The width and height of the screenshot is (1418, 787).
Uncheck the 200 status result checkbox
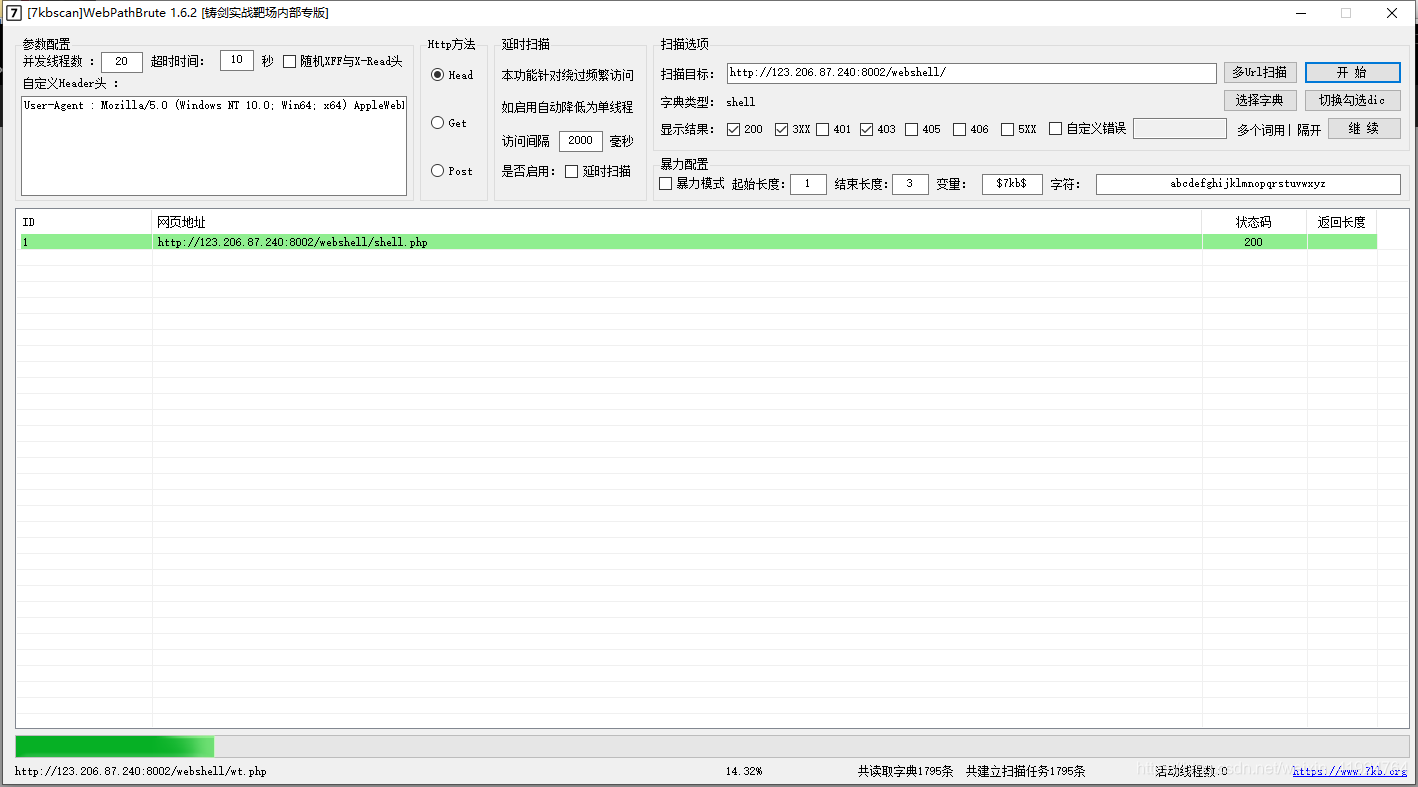[x=733, y=129]
